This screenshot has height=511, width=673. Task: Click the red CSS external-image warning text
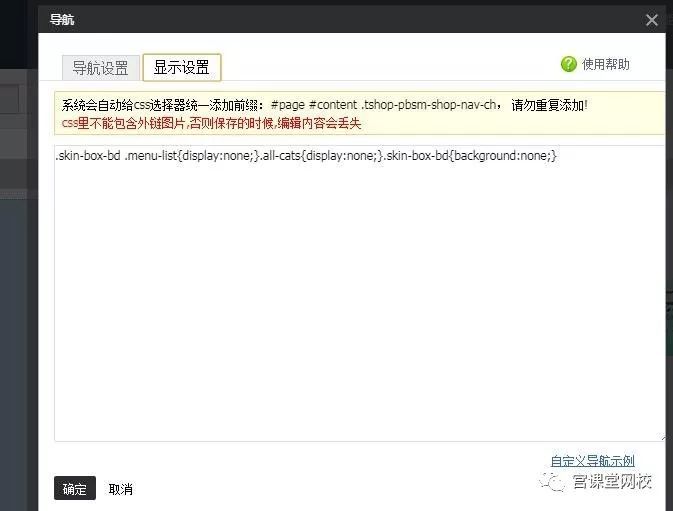pyautogui.click(x=211, y=124)
